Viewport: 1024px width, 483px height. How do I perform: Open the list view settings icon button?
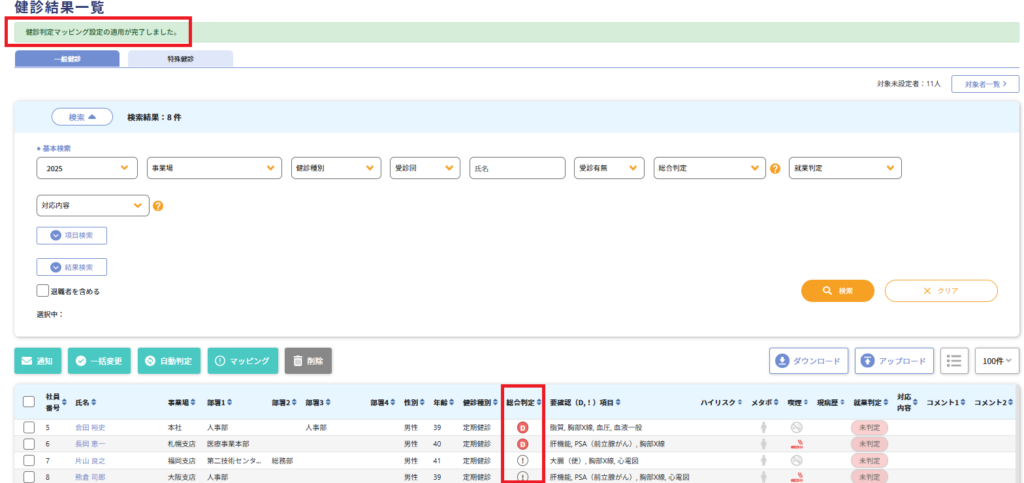pyautogui.click(x=954, y=360)
